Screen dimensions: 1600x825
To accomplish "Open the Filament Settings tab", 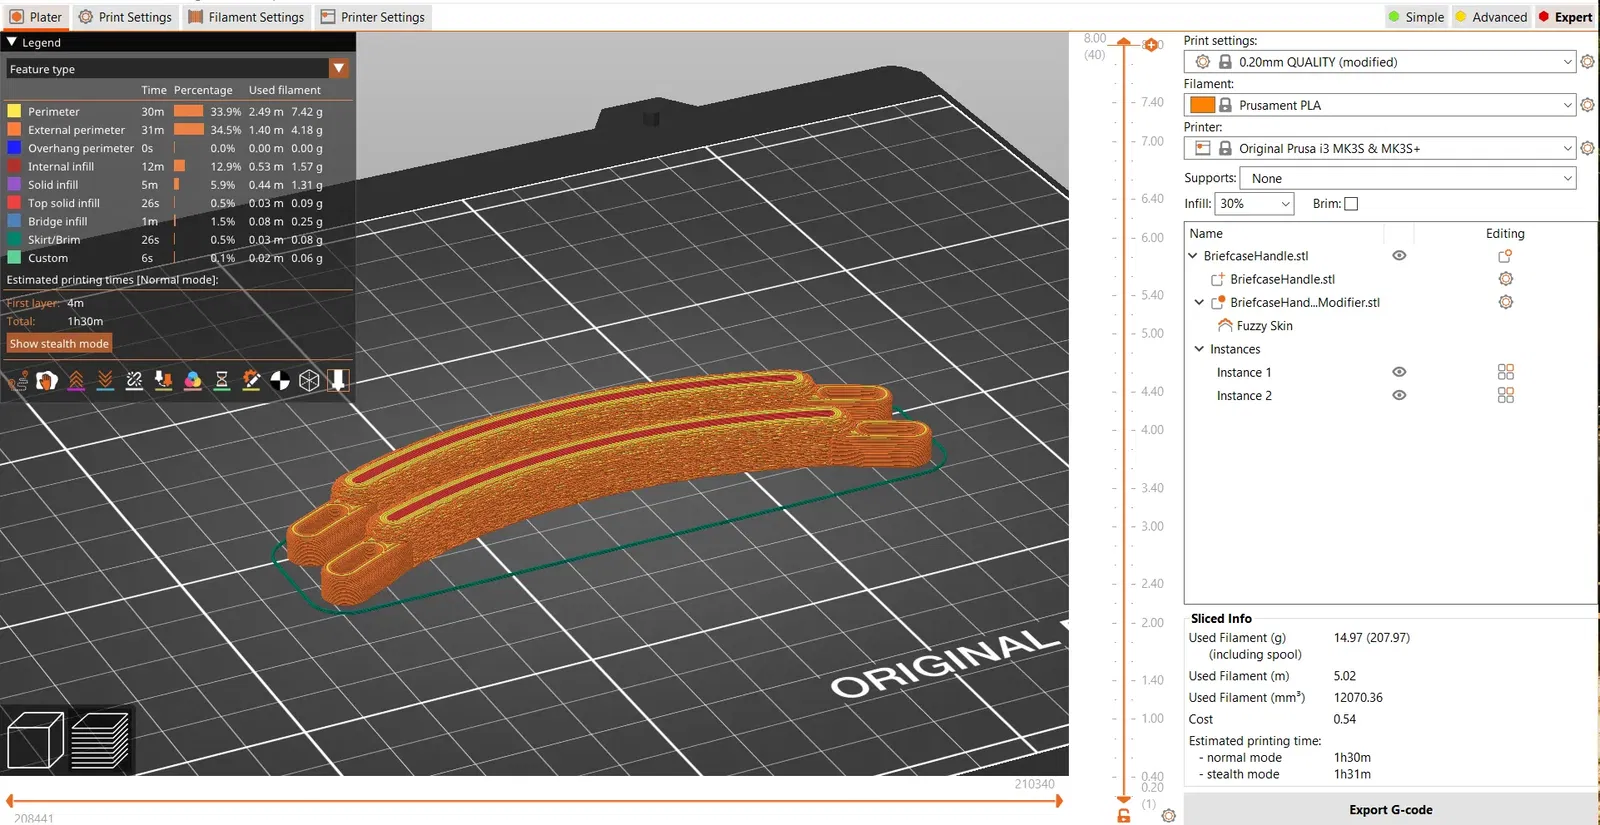I will point(246,17).
